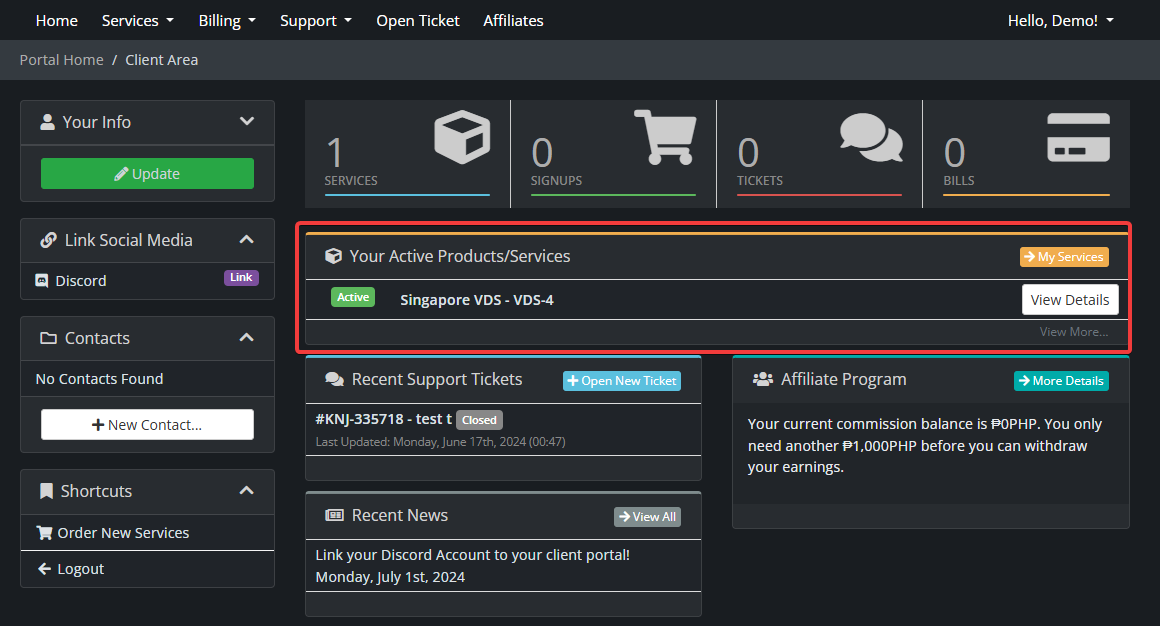Collapse the Contacts panel chevron
Viewport: 1160px width, 626px height.
tap(247, 338)
